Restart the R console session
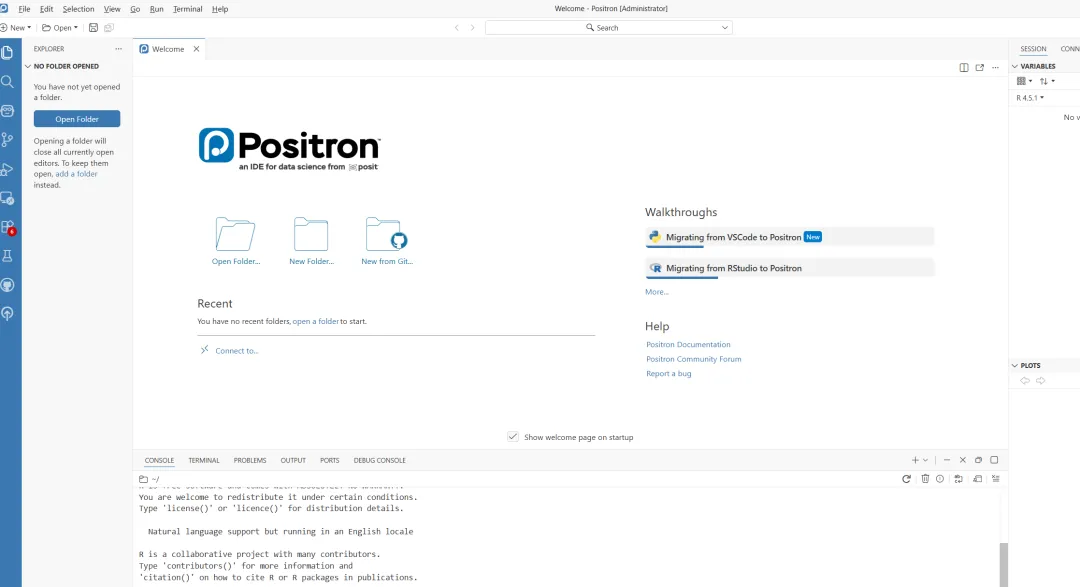 pyautogui.click(x=906, y=479)
